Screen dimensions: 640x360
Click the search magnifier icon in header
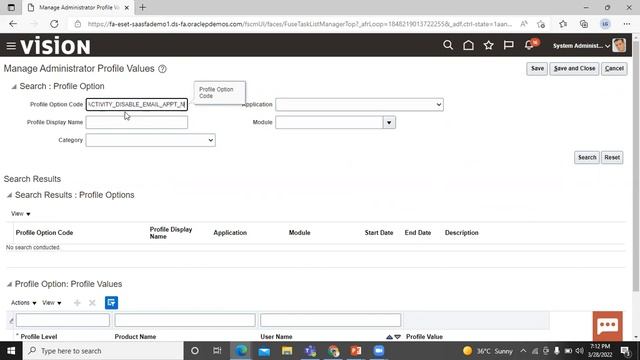pyautogui.click(x=448, y=45)
